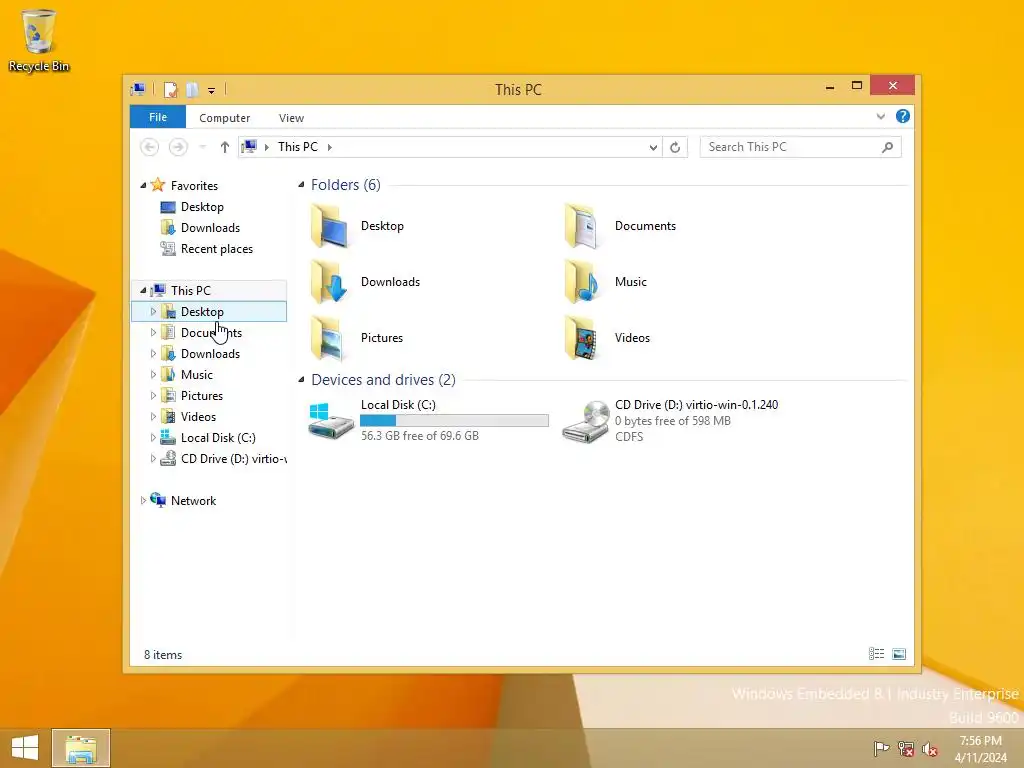Select the CD Drive (D:) virtio-win icon
The width and height of the screenshot is (1024, 768).
(x=585, y=422)
